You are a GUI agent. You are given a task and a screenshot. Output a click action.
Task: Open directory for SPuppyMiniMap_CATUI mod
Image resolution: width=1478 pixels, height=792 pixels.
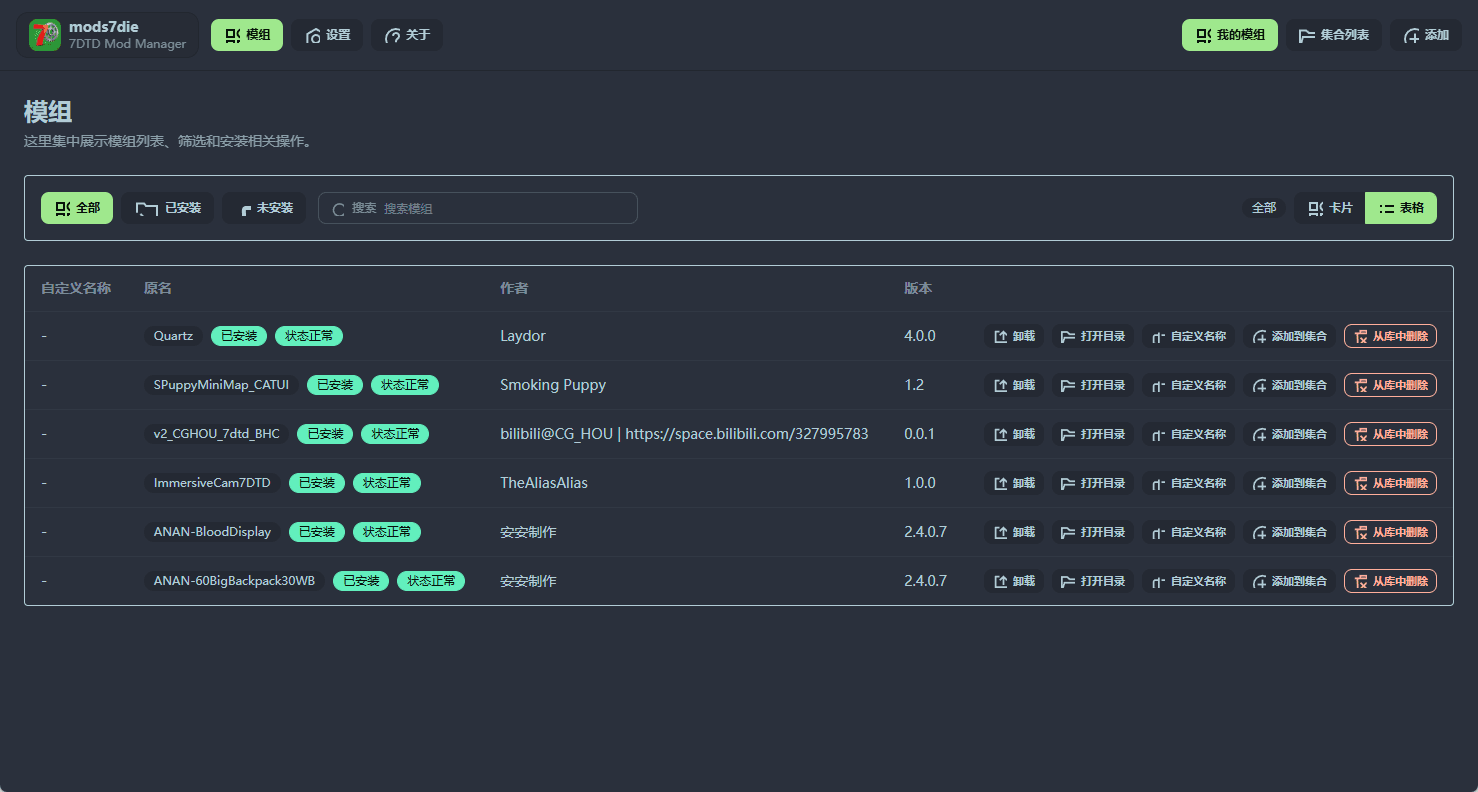point(1092,385)
